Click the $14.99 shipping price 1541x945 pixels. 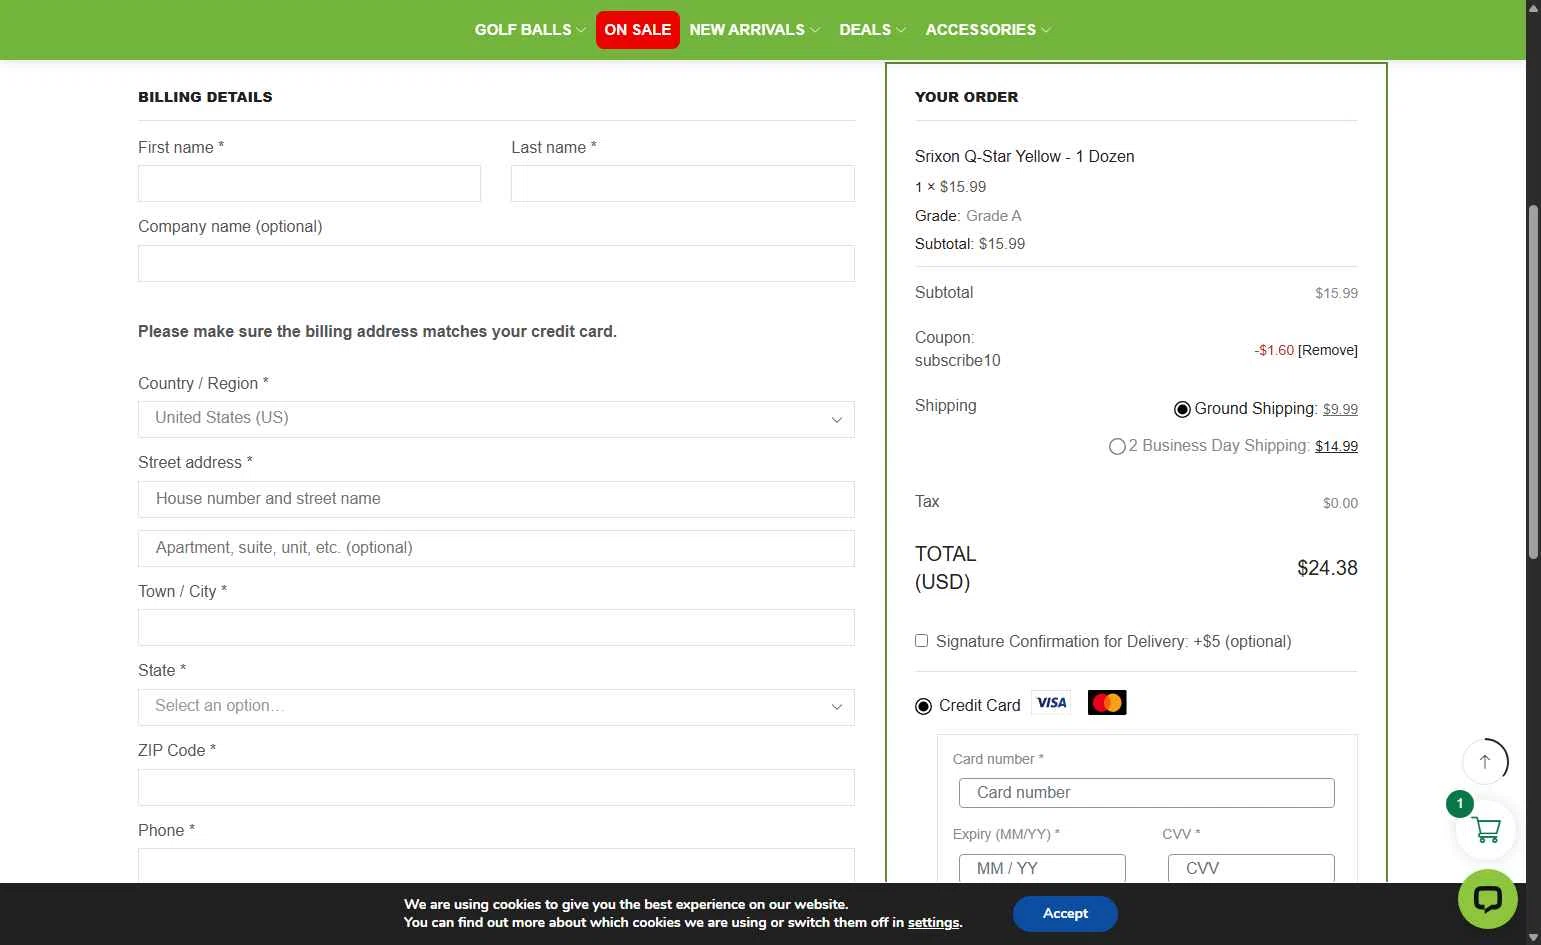point(1336,446)
